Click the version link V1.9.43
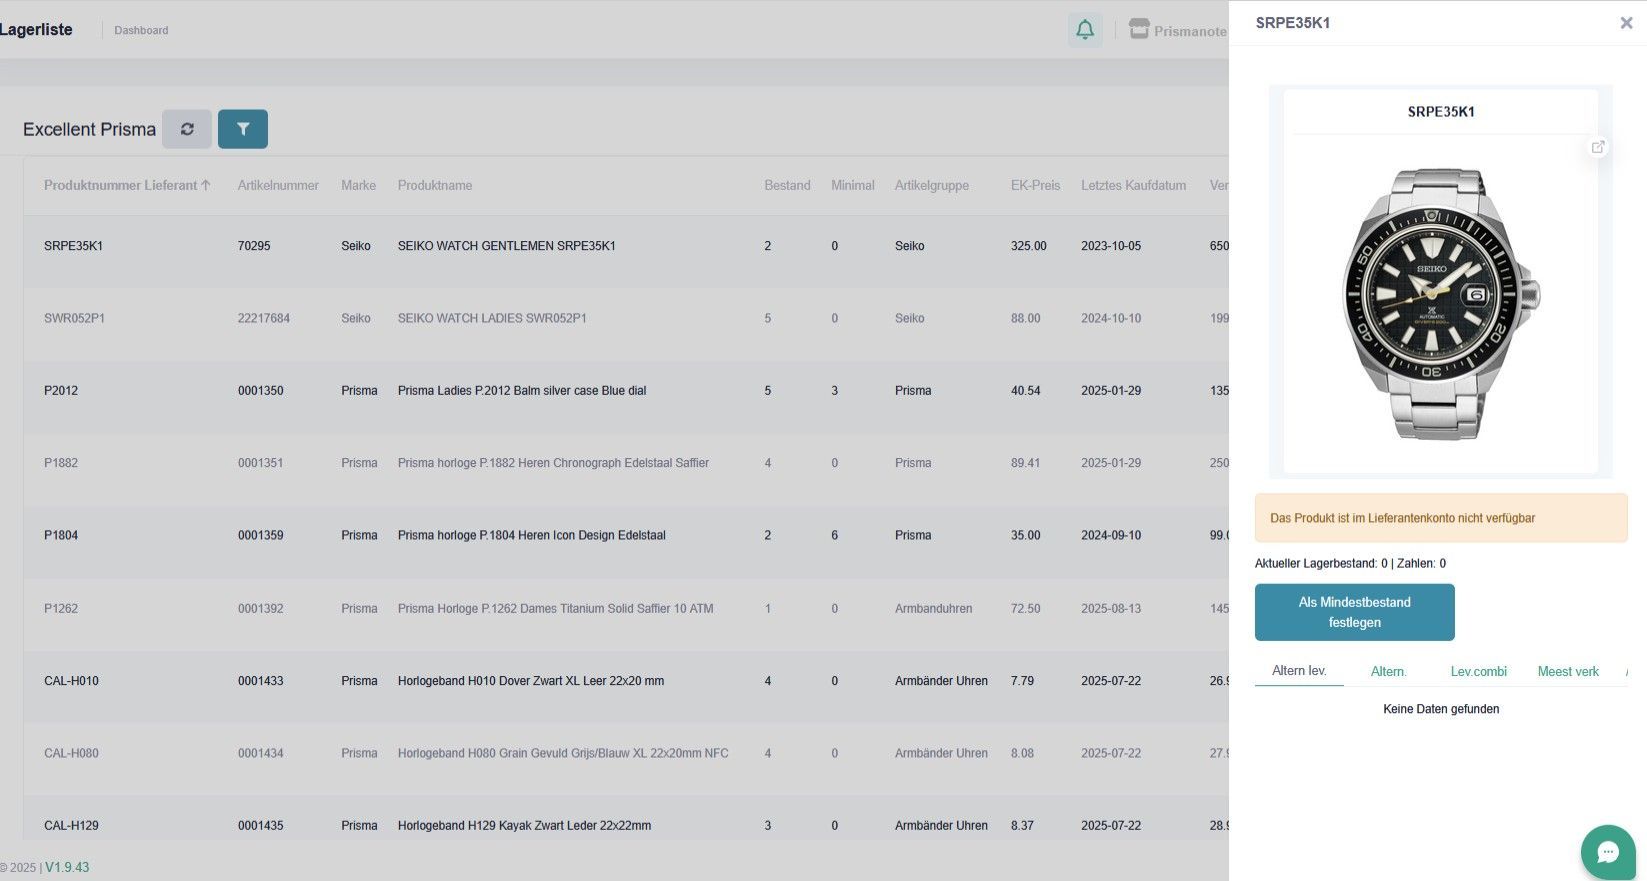Image resolution: width=1647 pixels, height=881 pixels. (67, 867)
